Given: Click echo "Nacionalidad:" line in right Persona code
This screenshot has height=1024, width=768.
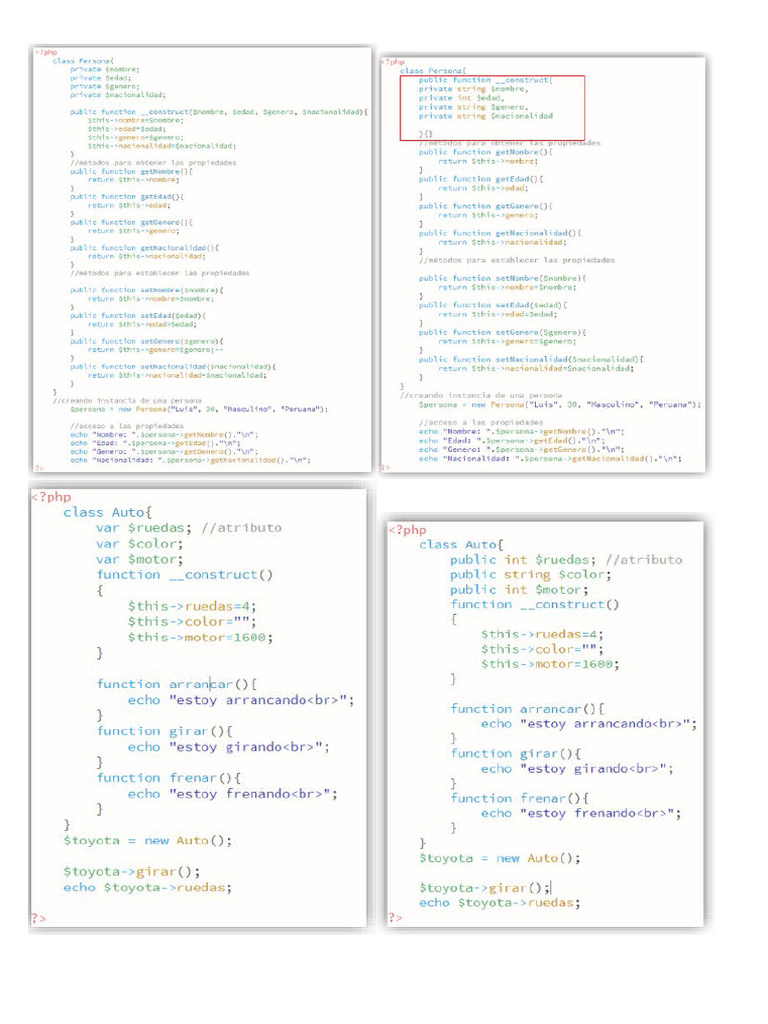Looking at the screenshot, I should tap(550, 458).
